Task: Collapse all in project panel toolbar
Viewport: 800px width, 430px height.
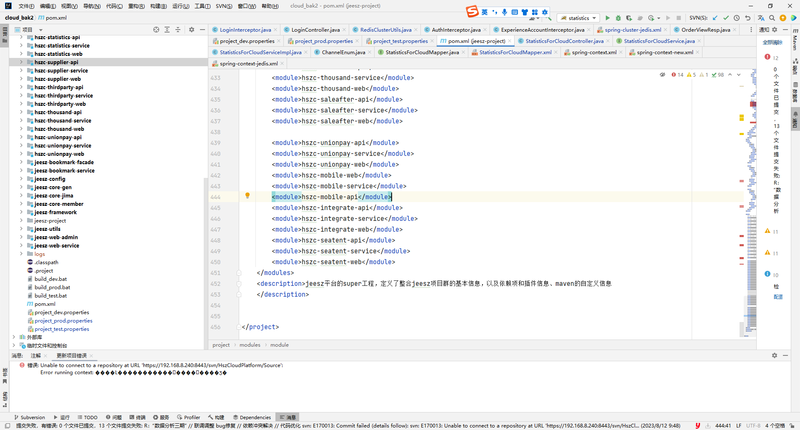Action: (178, 30)
